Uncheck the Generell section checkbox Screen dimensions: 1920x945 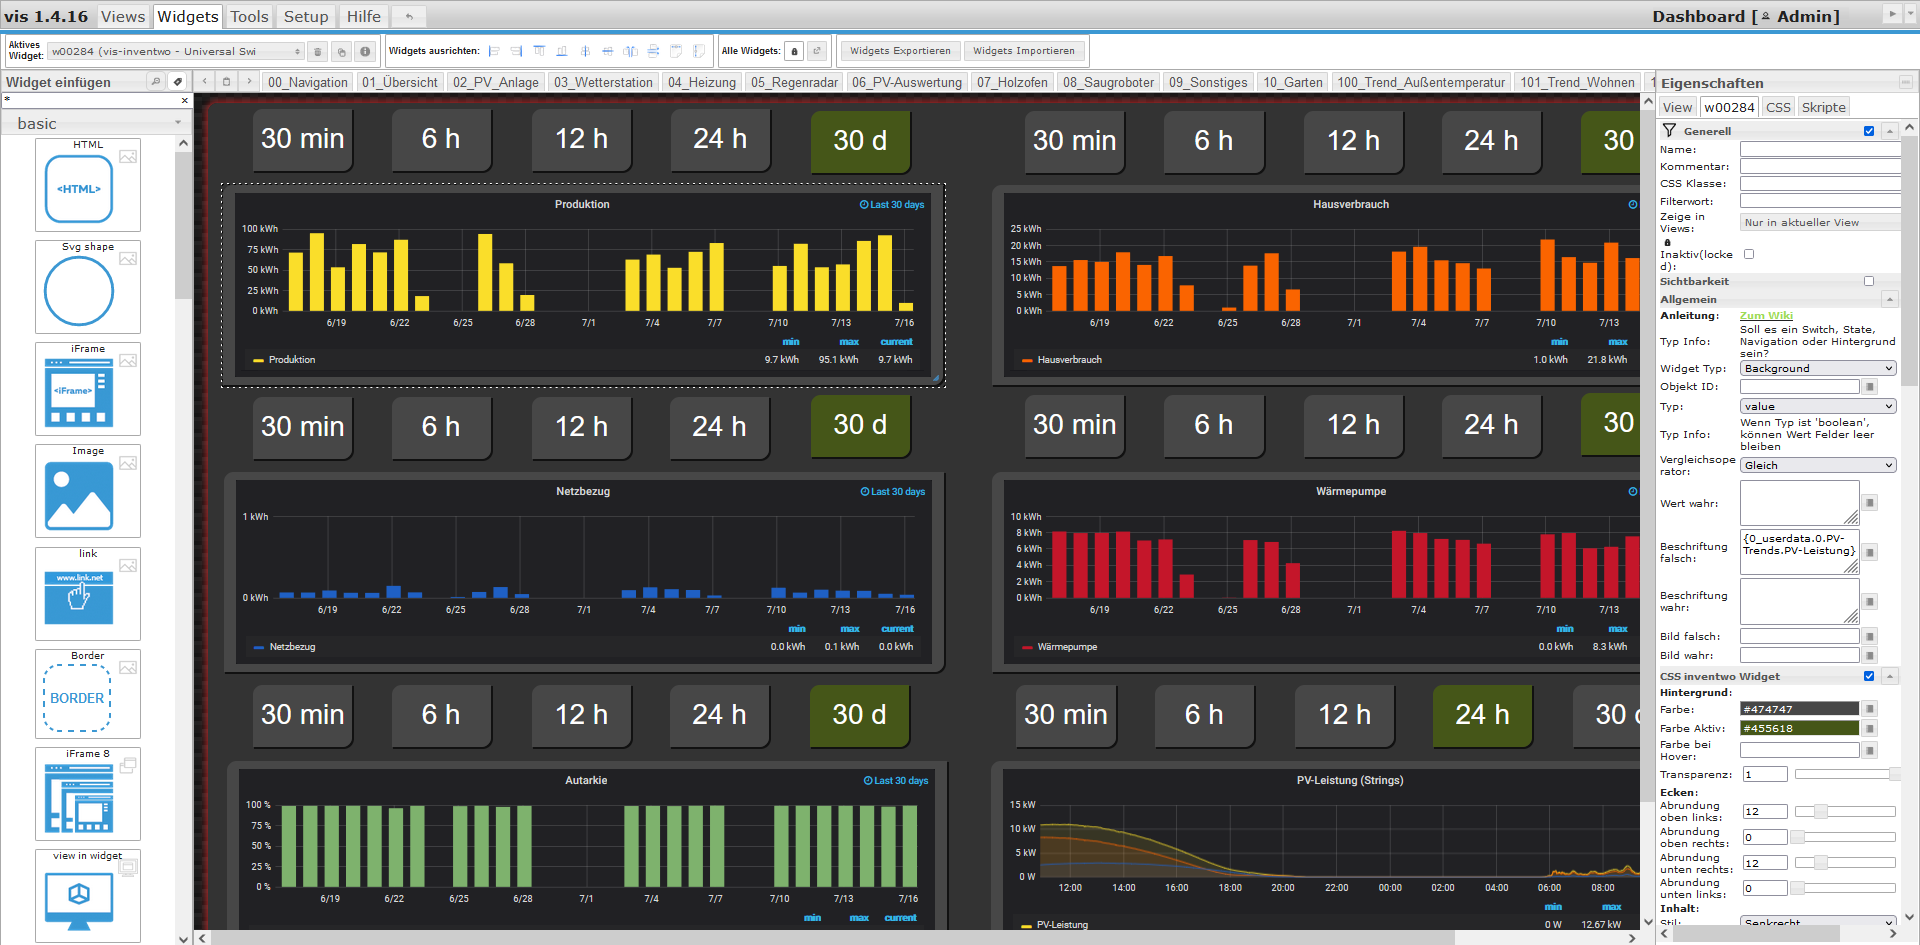[1869, 131]
